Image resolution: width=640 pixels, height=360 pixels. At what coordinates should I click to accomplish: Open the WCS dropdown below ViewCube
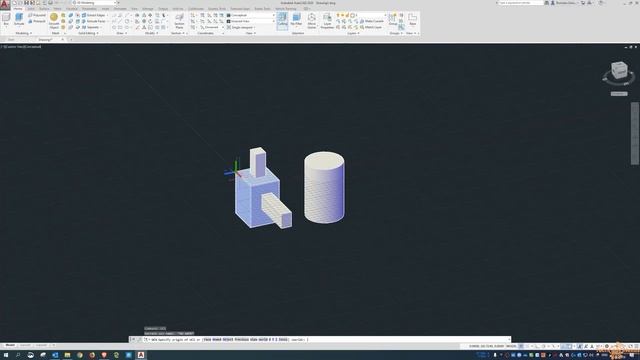619,94
